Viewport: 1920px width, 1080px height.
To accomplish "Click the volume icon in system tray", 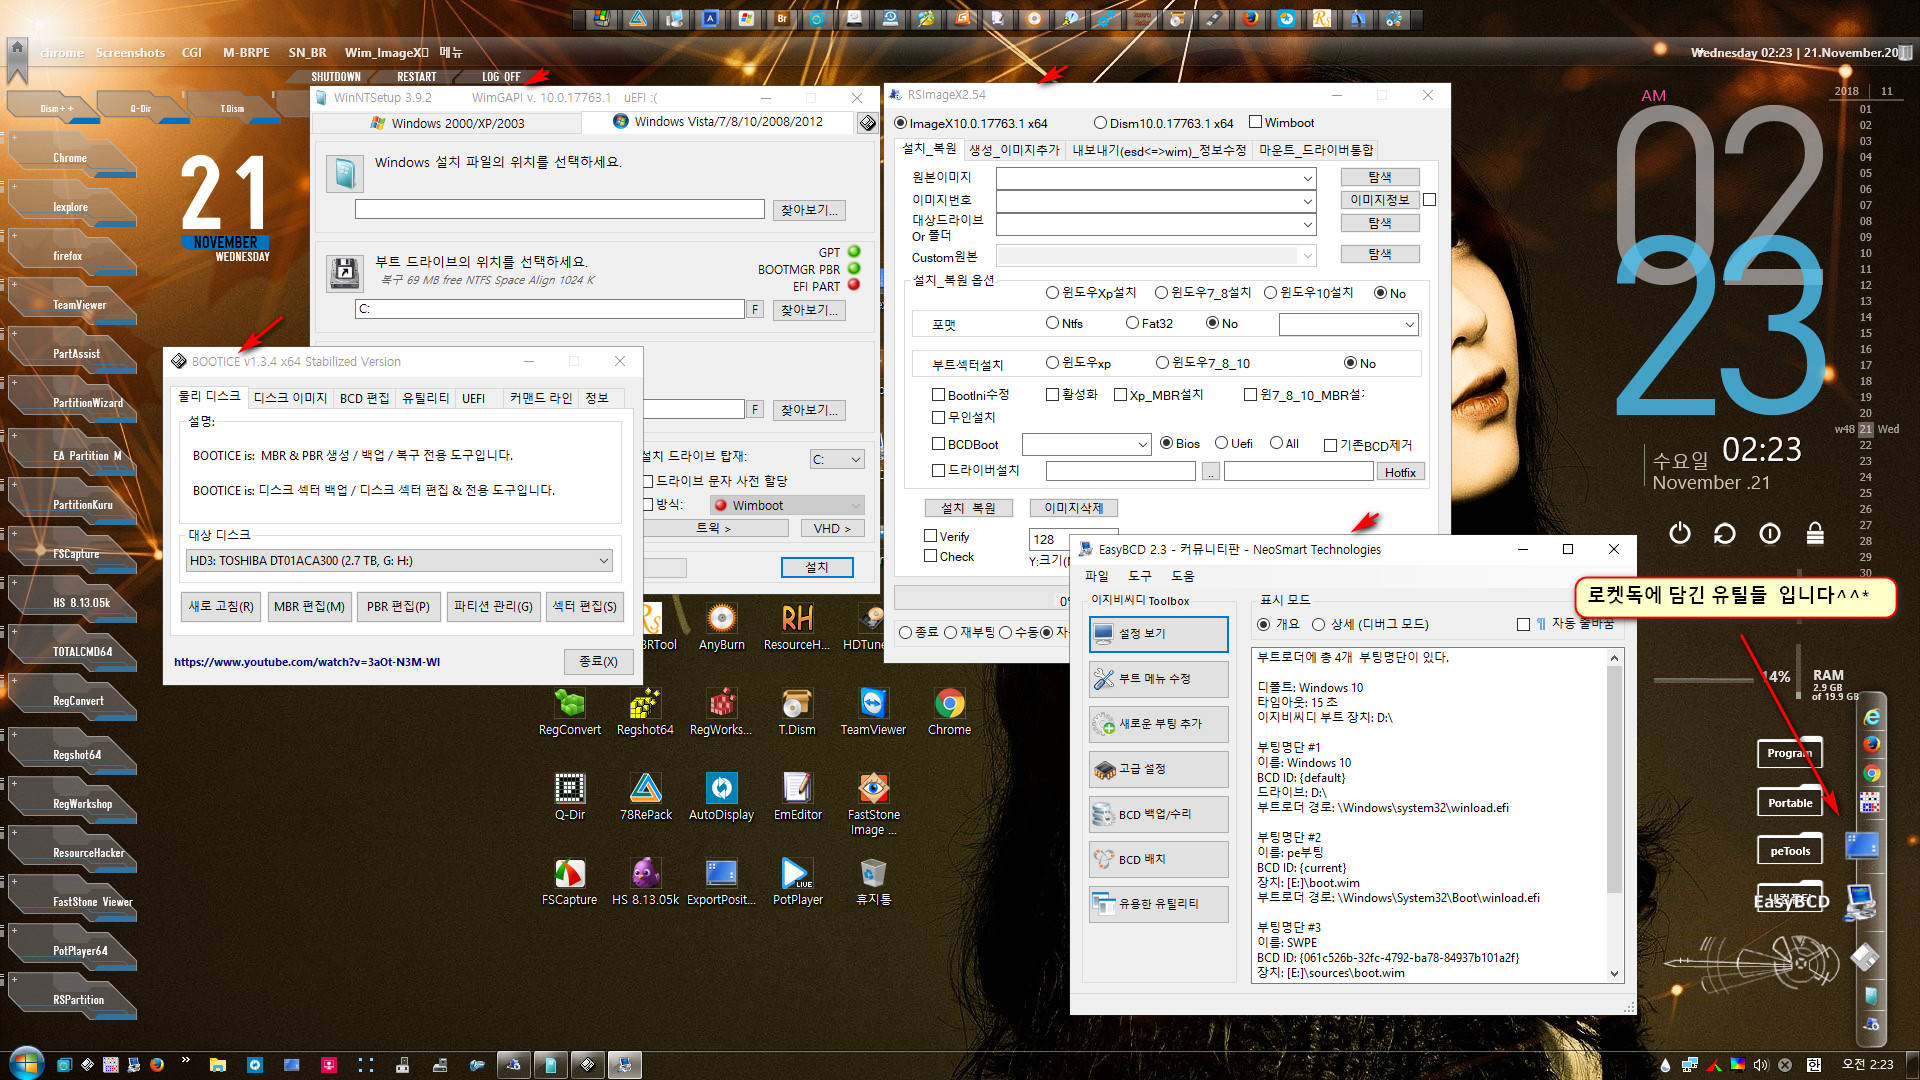I will click(x=1761, y=1065).
